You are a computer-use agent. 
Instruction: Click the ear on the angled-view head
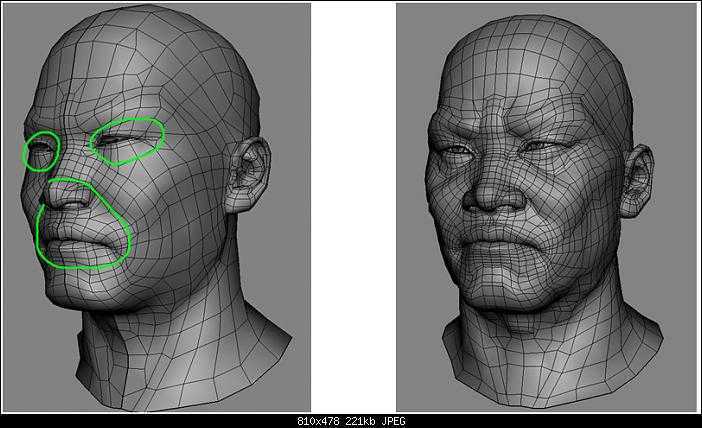pos(247,174)
